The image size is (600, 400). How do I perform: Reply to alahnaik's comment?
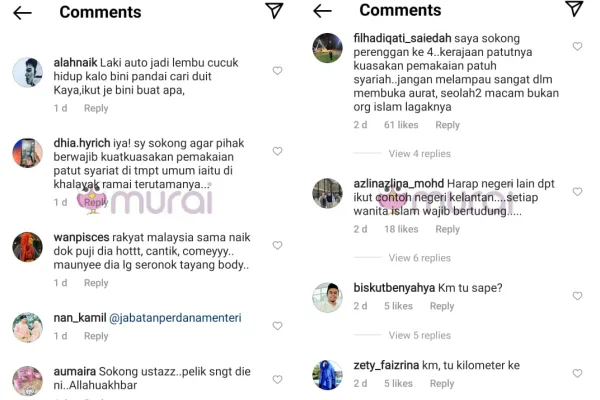click(x=96, y=108)
